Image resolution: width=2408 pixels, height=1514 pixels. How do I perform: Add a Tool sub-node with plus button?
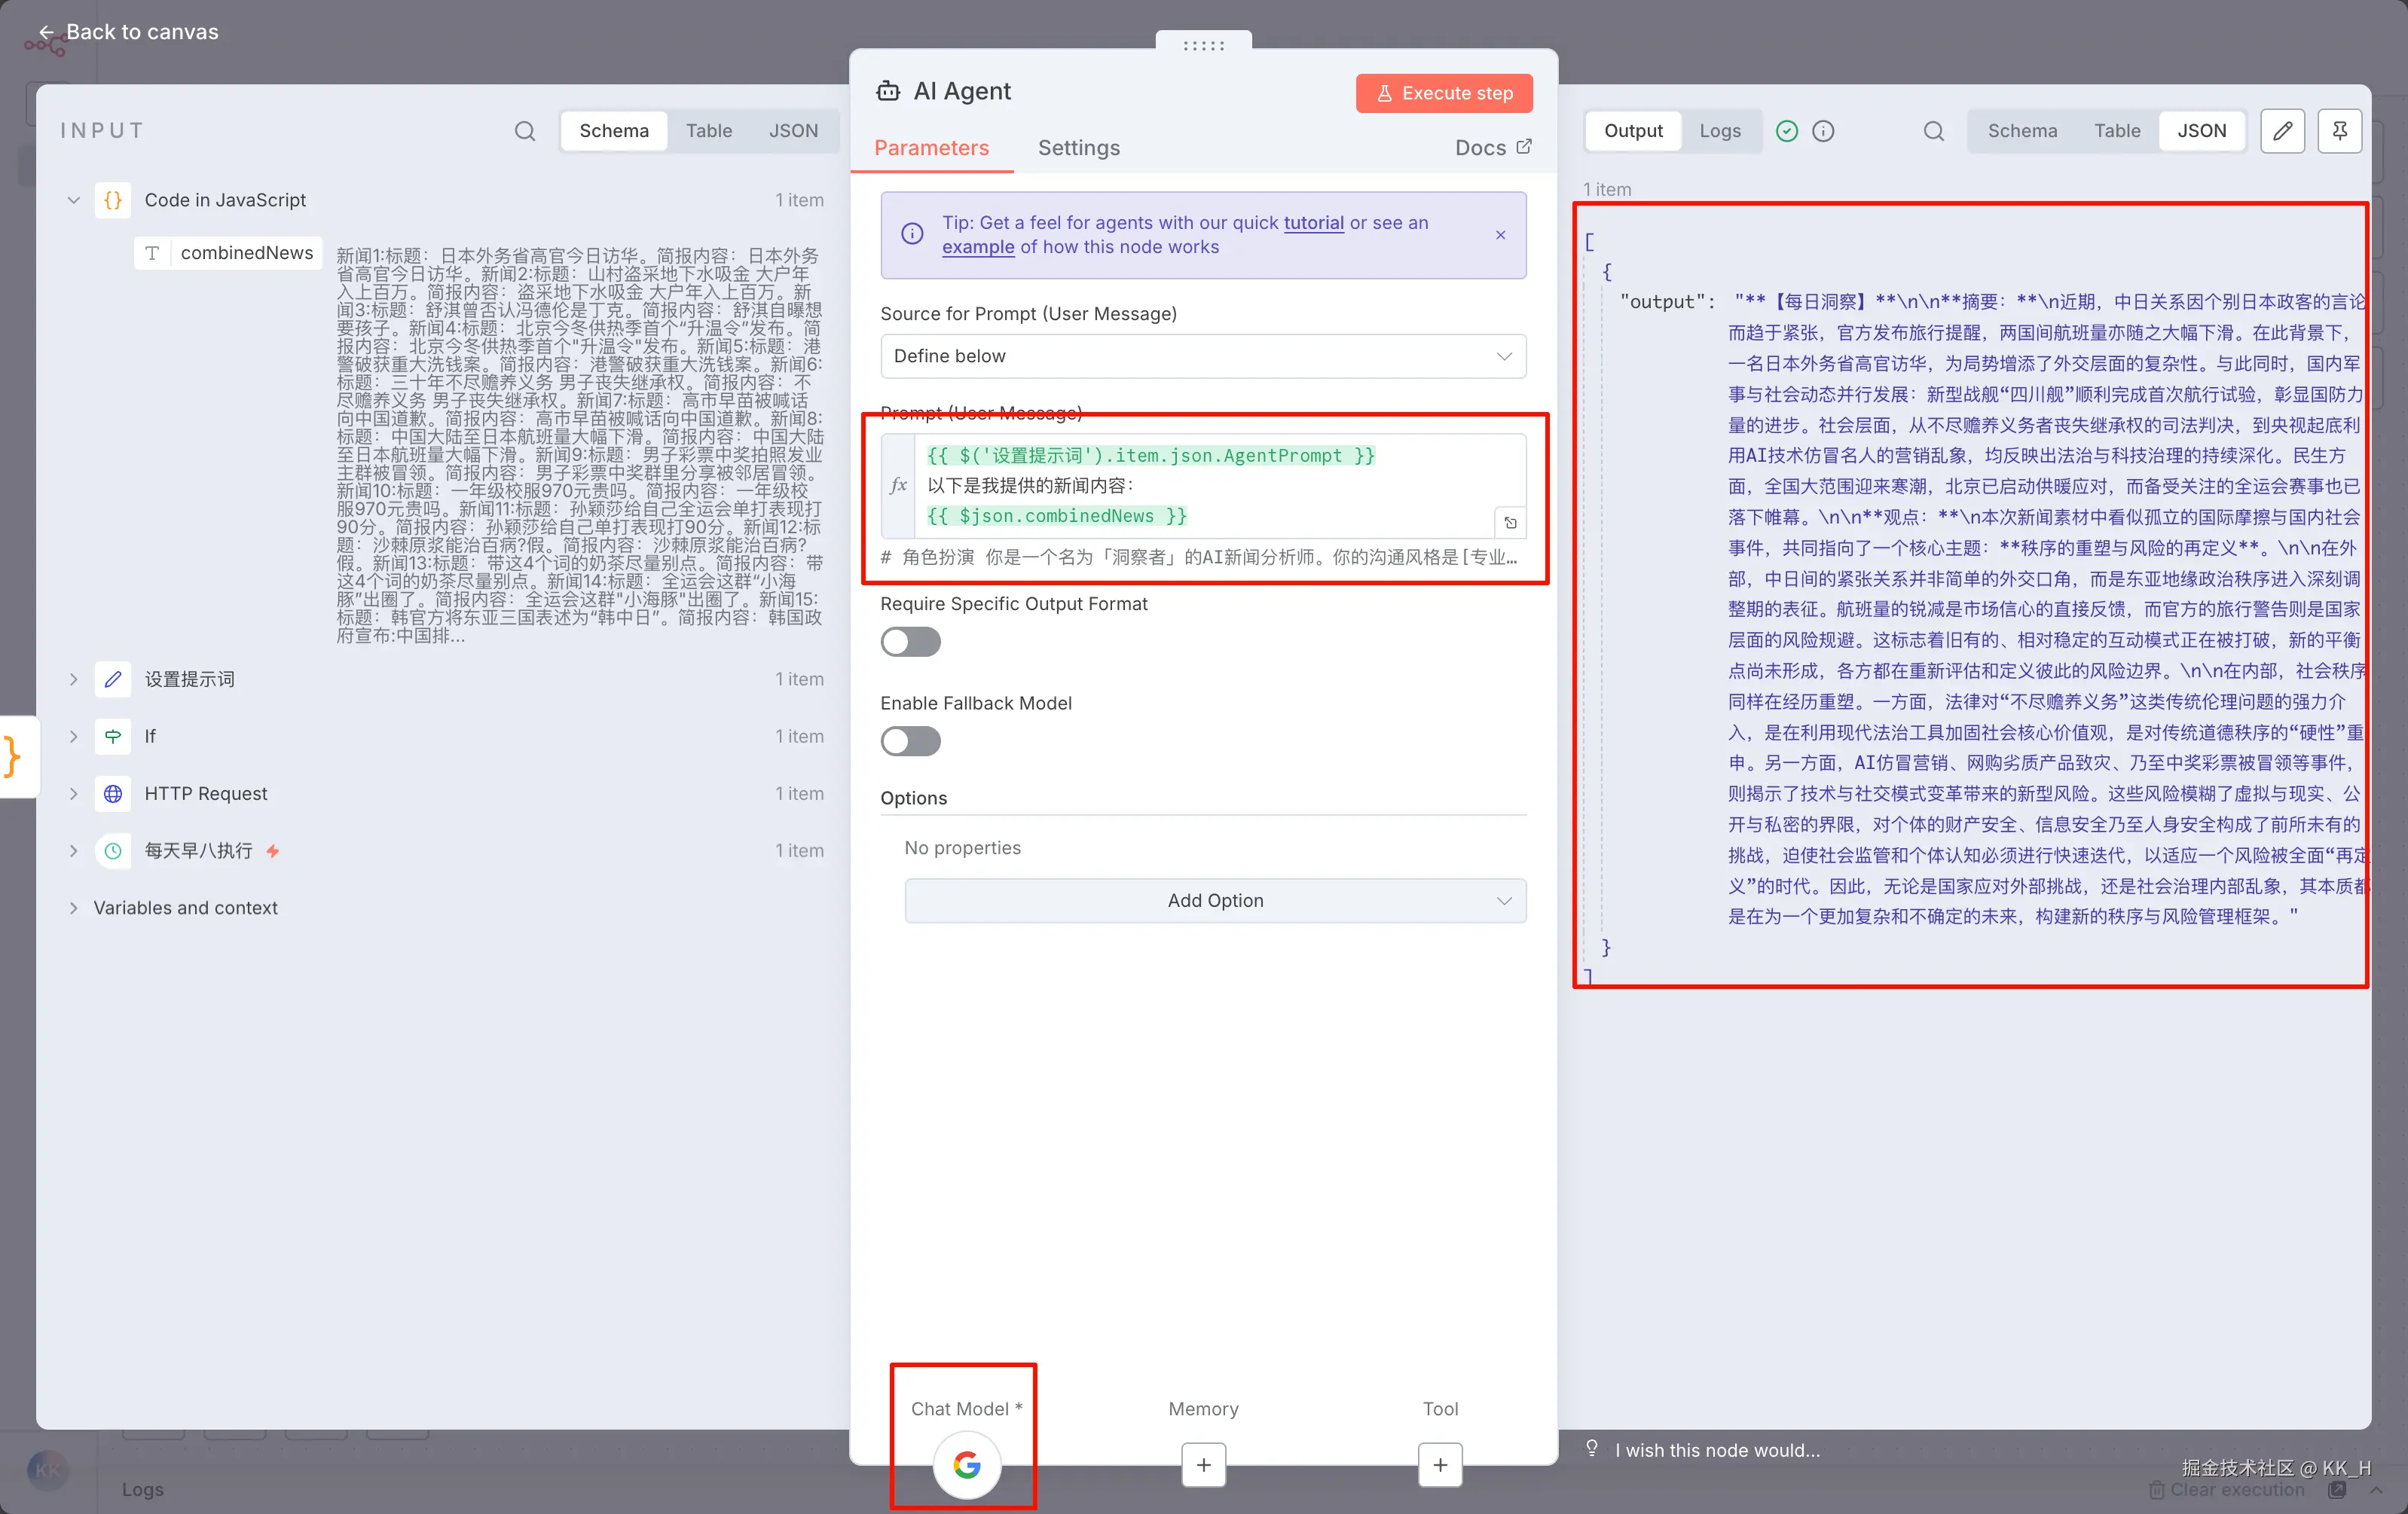1439,1465
